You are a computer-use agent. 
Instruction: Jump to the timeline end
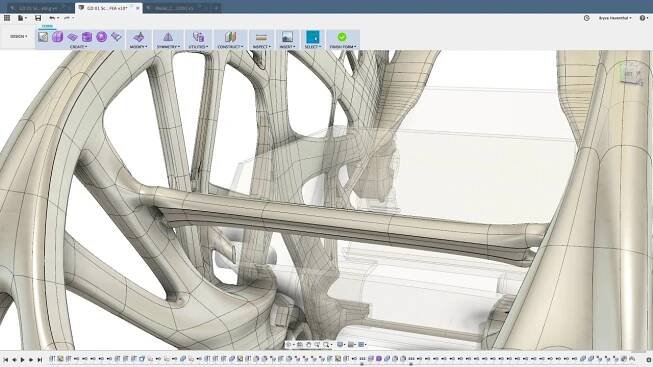pos(40,360)
